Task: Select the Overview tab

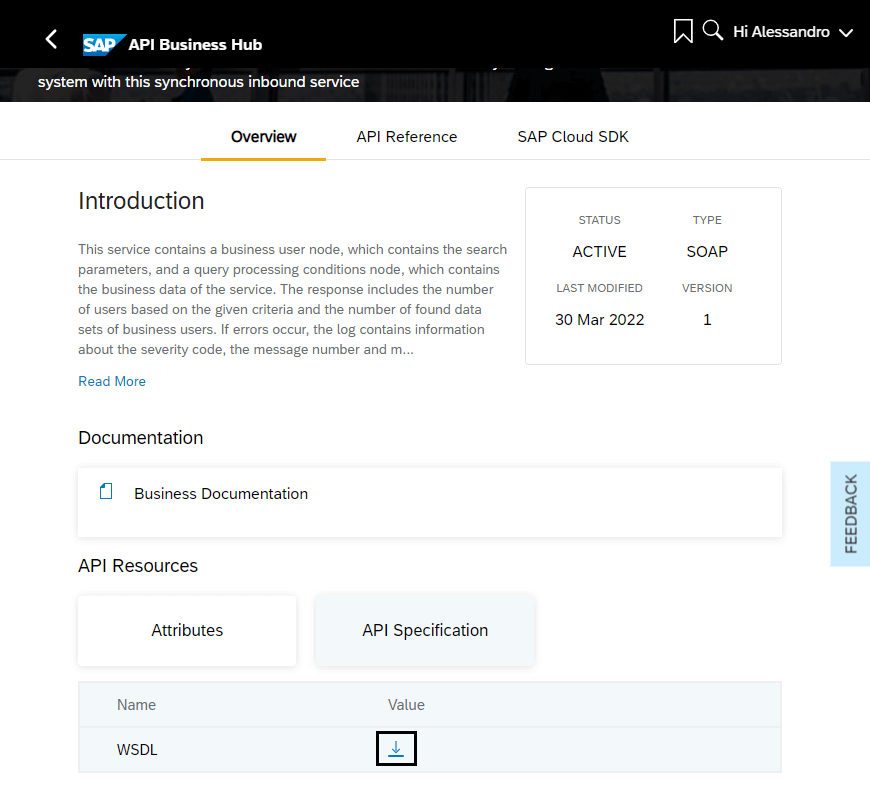Action: 264,137
